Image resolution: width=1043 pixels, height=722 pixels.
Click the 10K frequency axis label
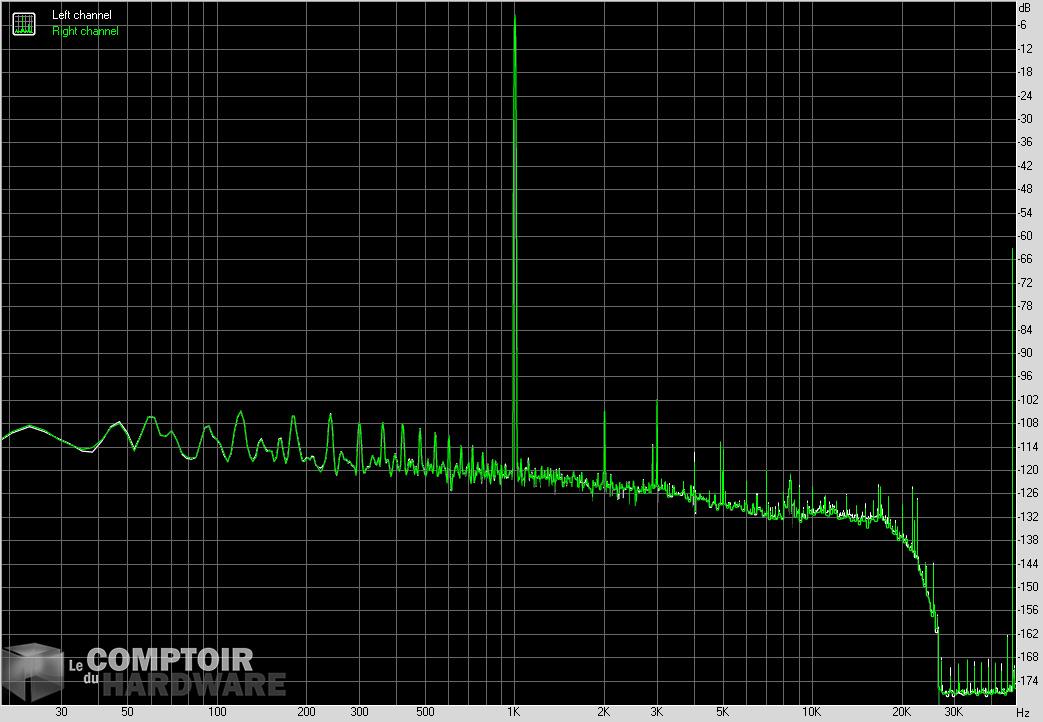812,712
